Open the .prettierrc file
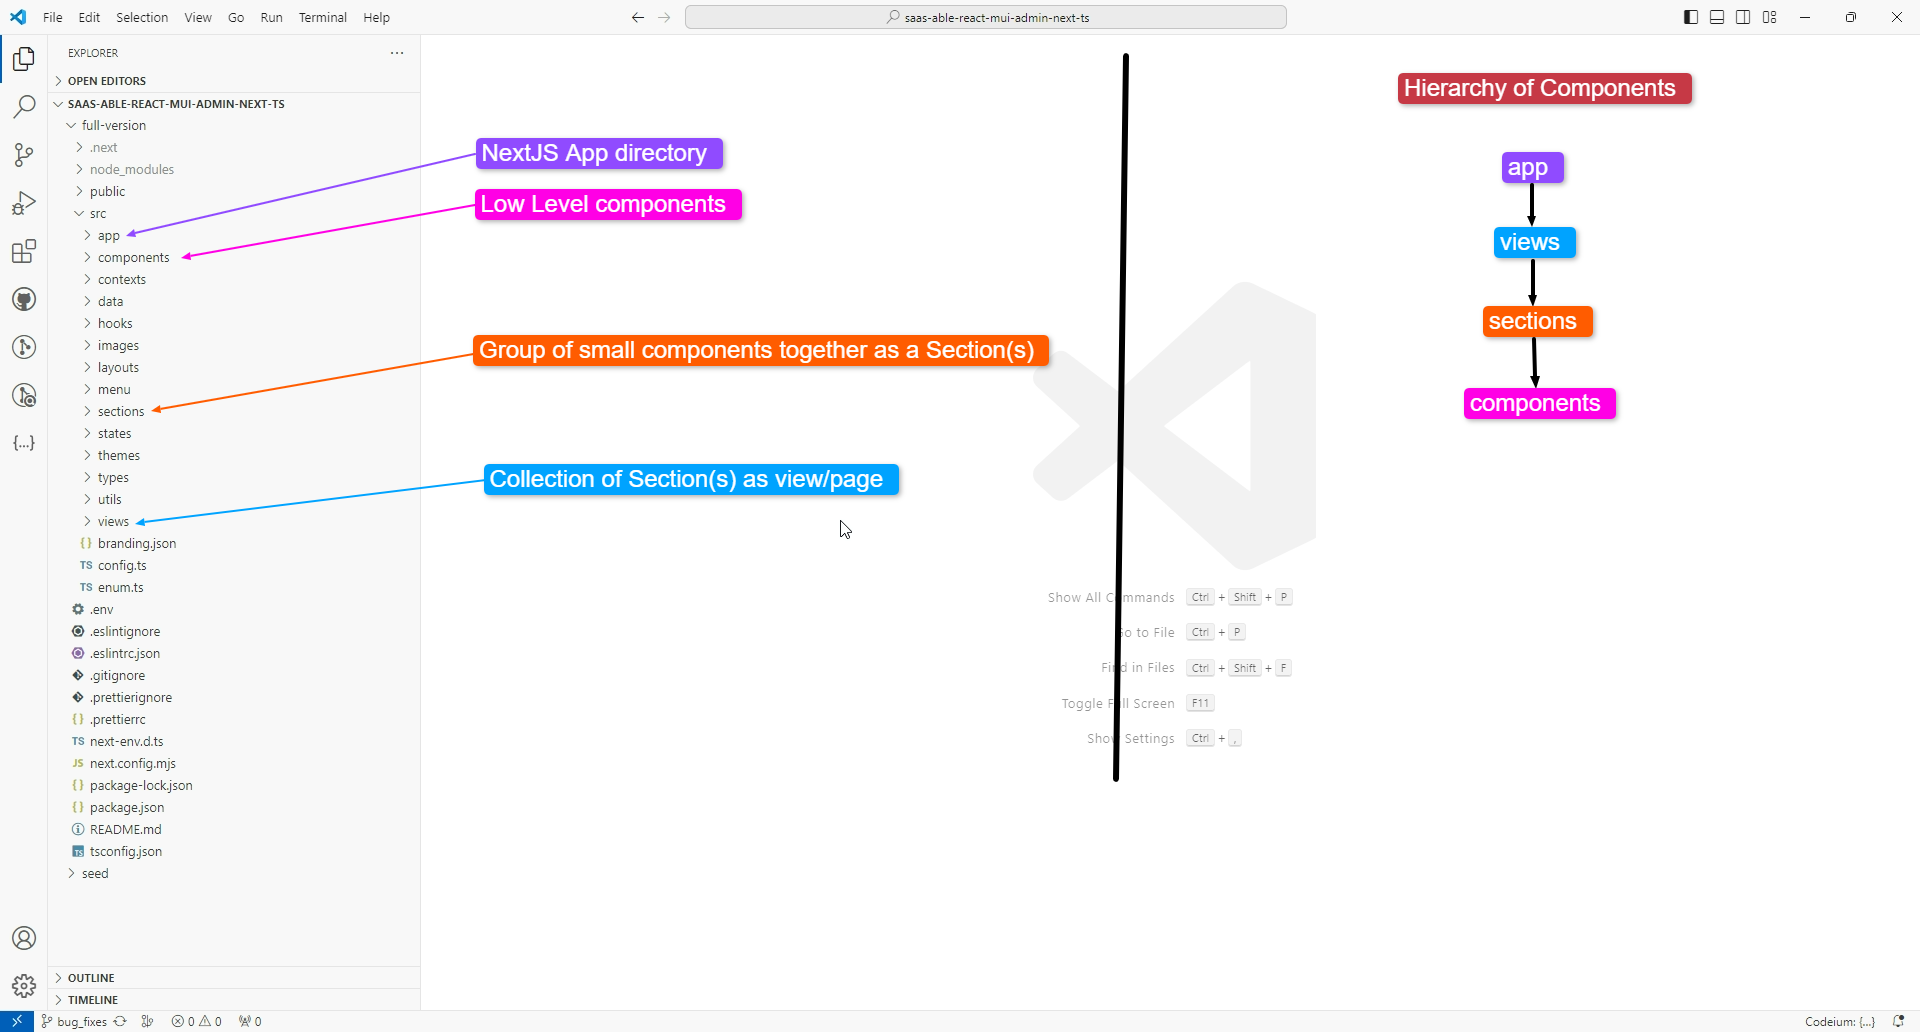 point(234,720)
